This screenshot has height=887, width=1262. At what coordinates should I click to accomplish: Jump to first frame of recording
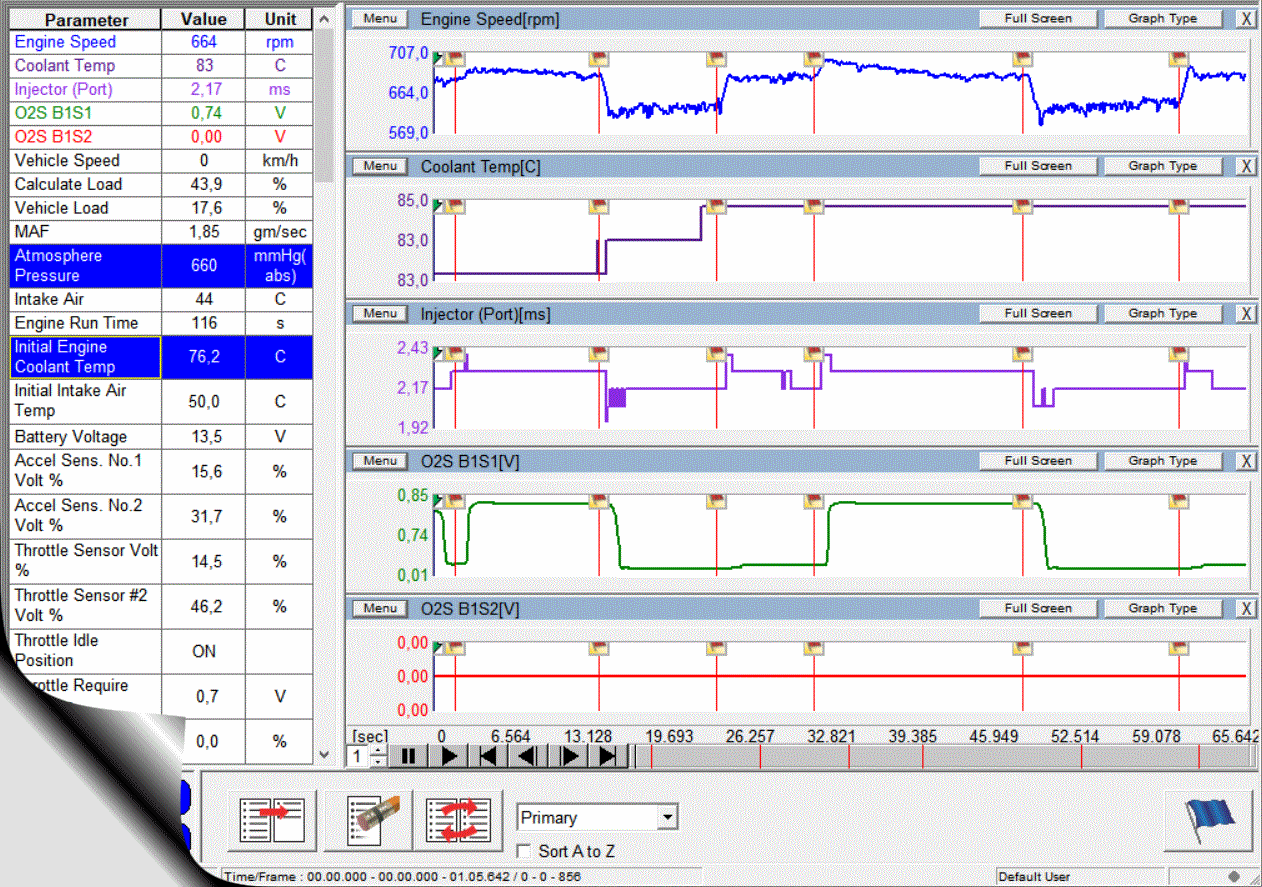[x=488, y=757]
